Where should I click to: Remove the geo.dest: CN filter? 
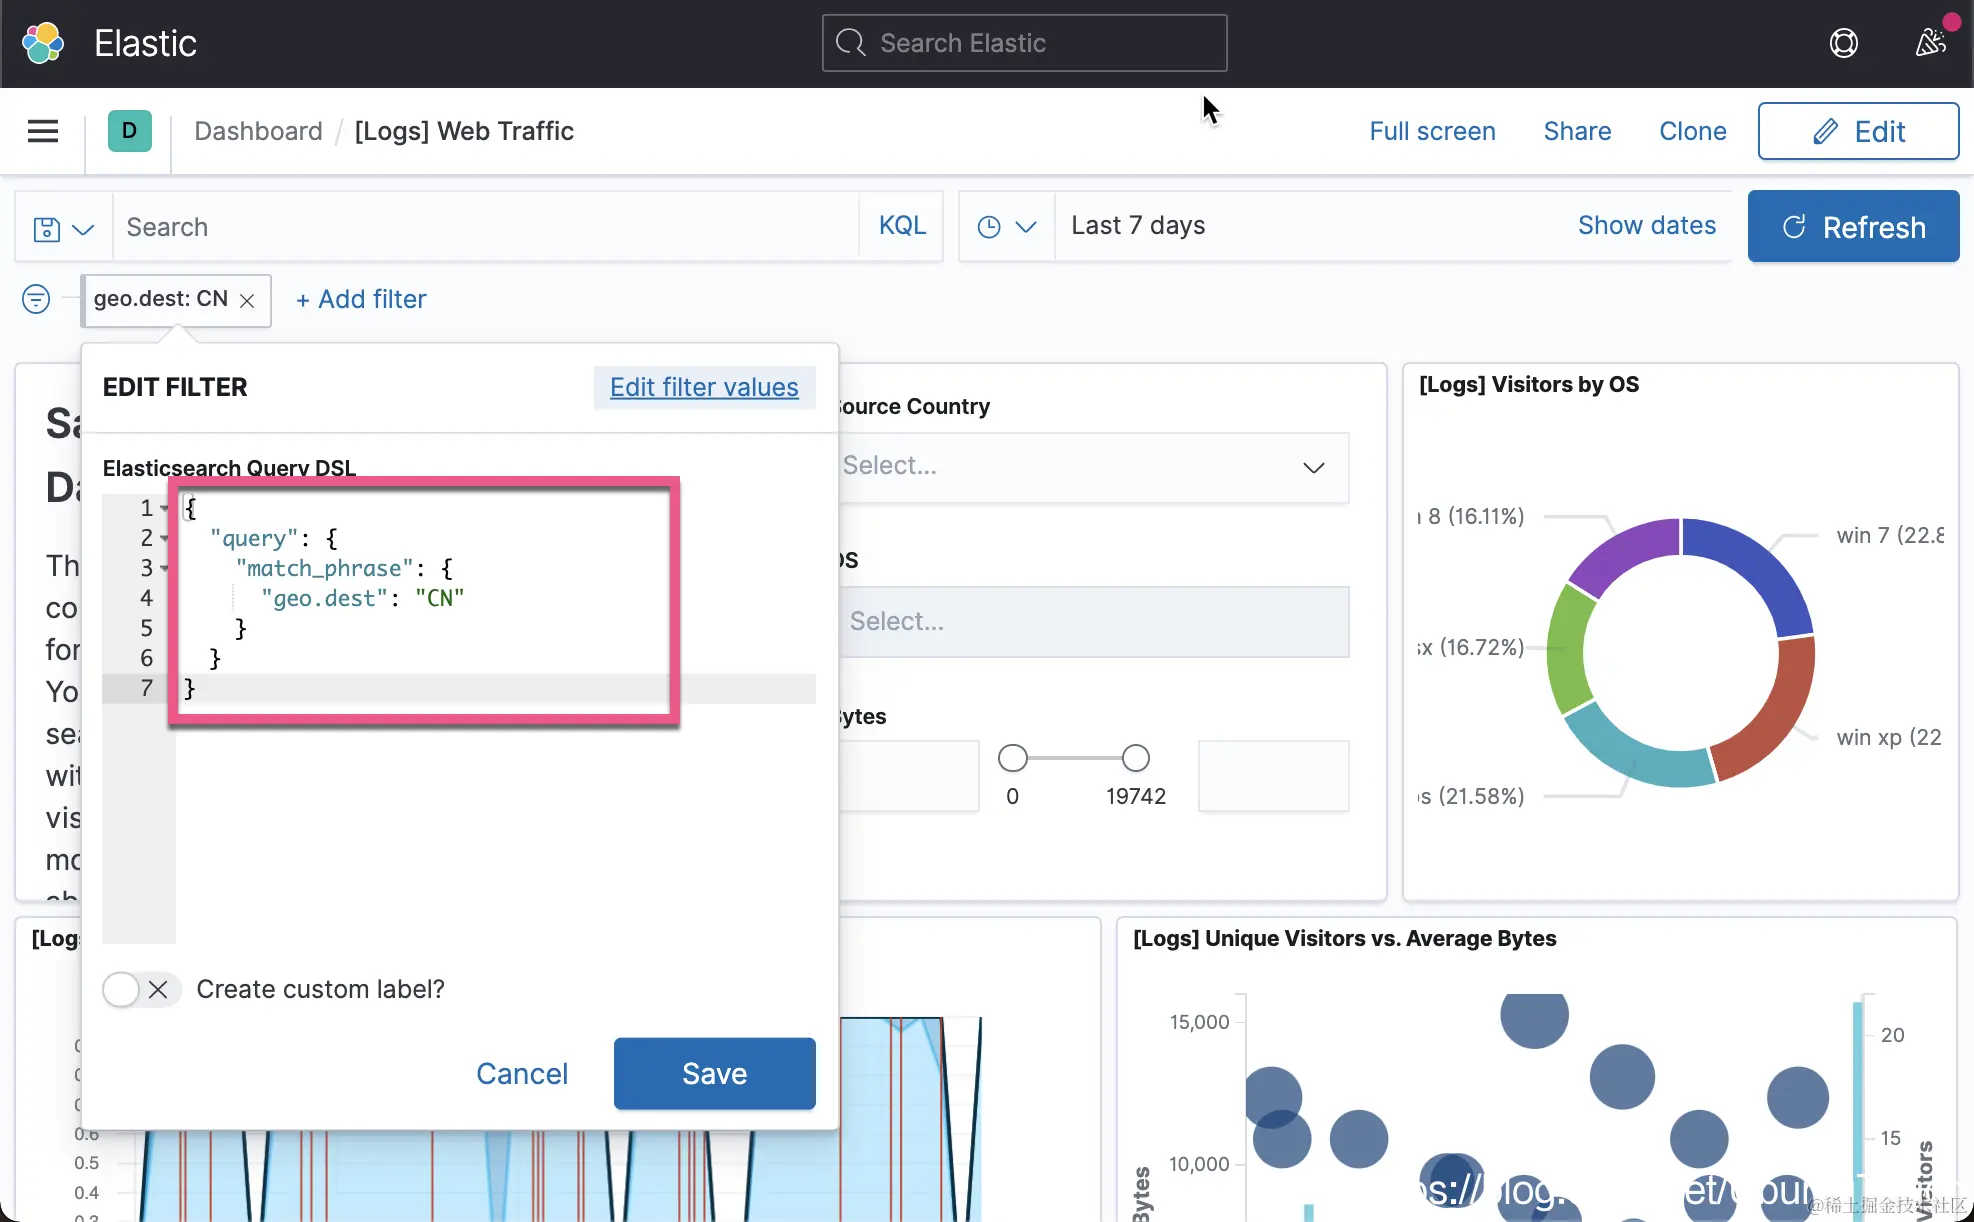(x=247, y=300)
